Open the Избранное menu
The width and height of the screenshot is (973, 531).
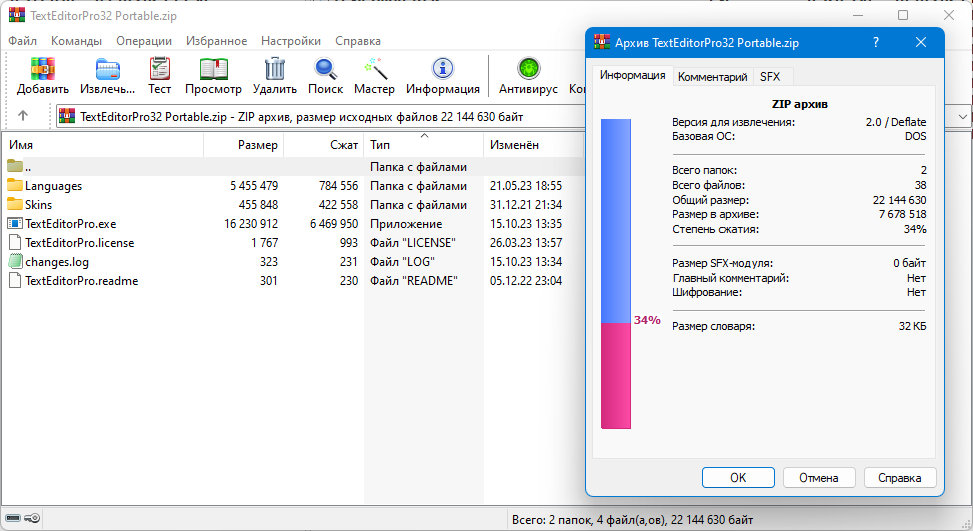pyautogui.click(x=217, y=41)
